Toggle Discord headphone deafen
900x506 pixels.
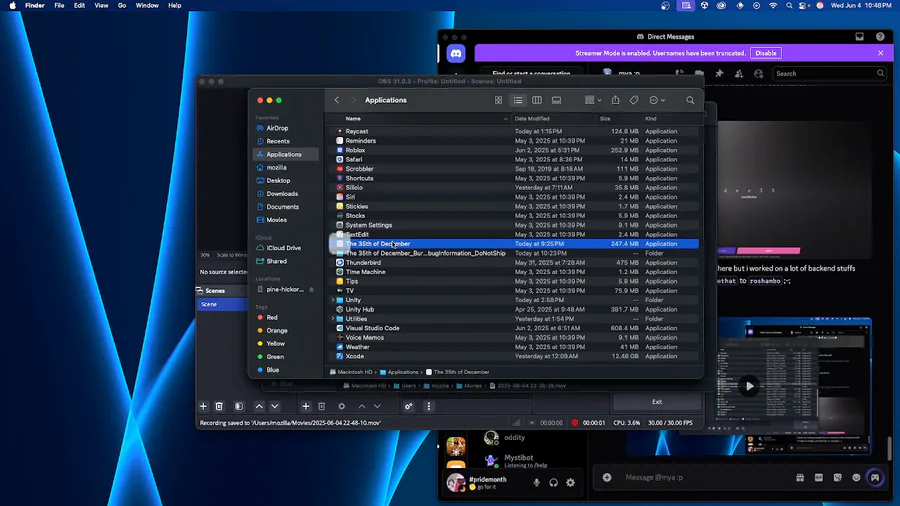coord(553,483)
